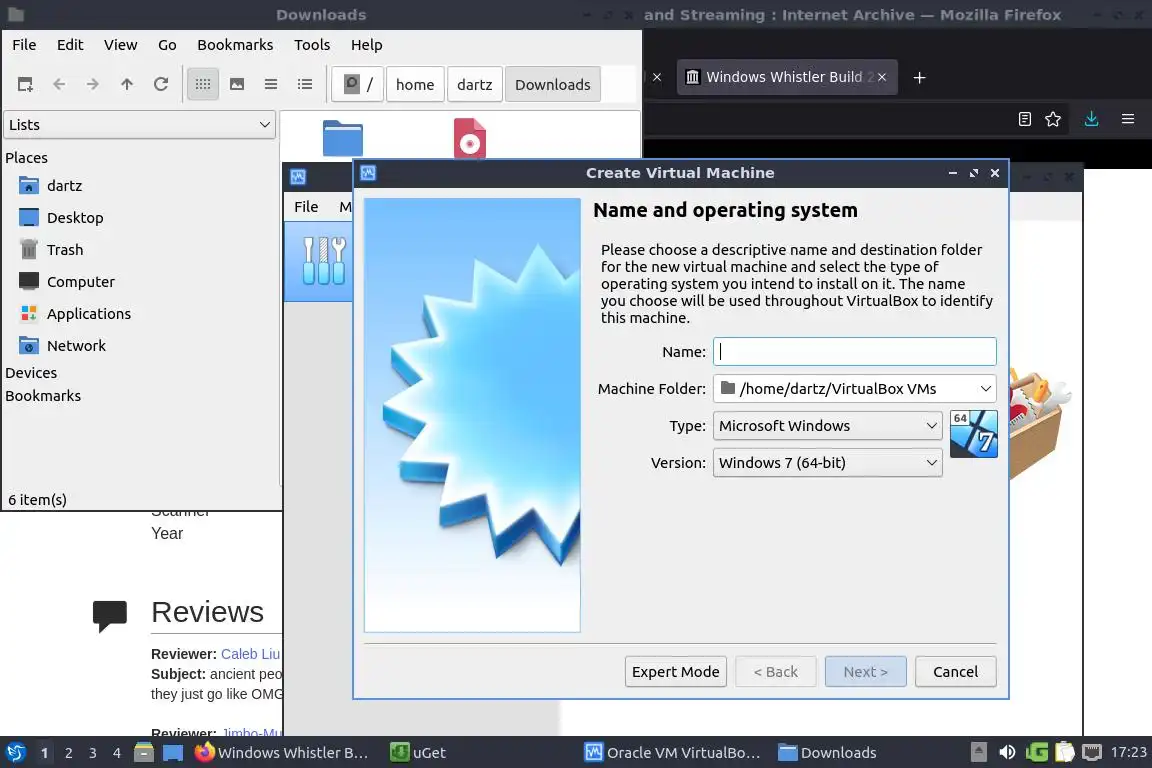Open Trash in Places sidebar
The image size is (1152, 768).
(65, 250)
